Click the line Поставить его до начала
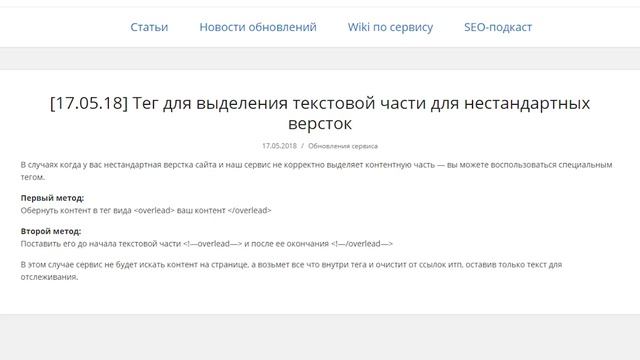The width and height of the screenshot is (640, 360). click(x=207, y=244)
